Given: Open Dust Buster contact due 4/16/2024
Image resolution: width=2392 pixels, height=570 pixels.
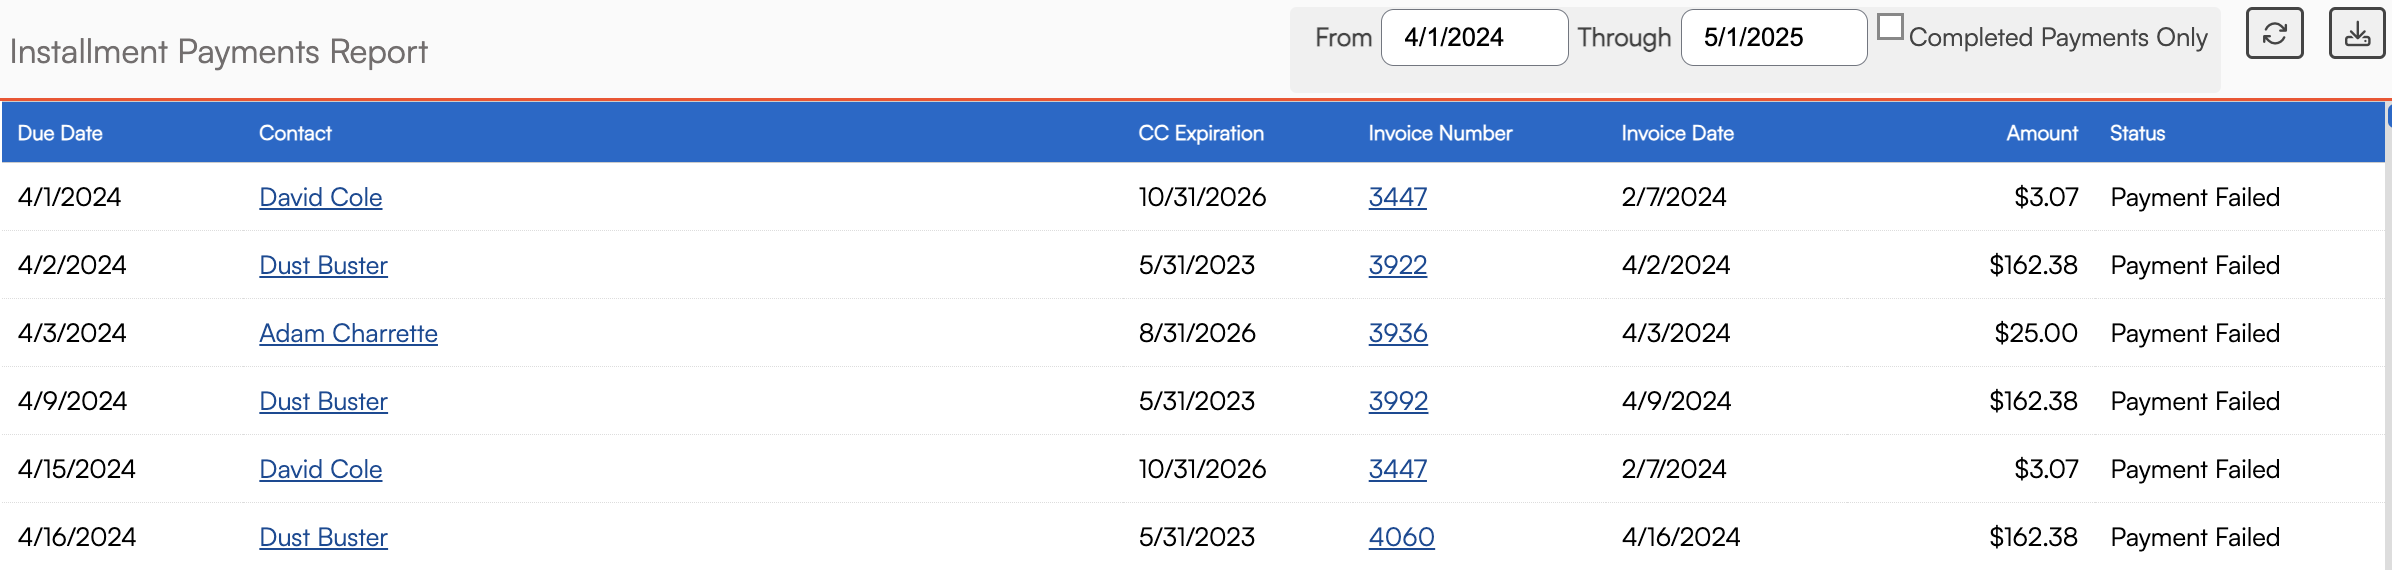Looking at the screenshot, I should pos(323,537).
